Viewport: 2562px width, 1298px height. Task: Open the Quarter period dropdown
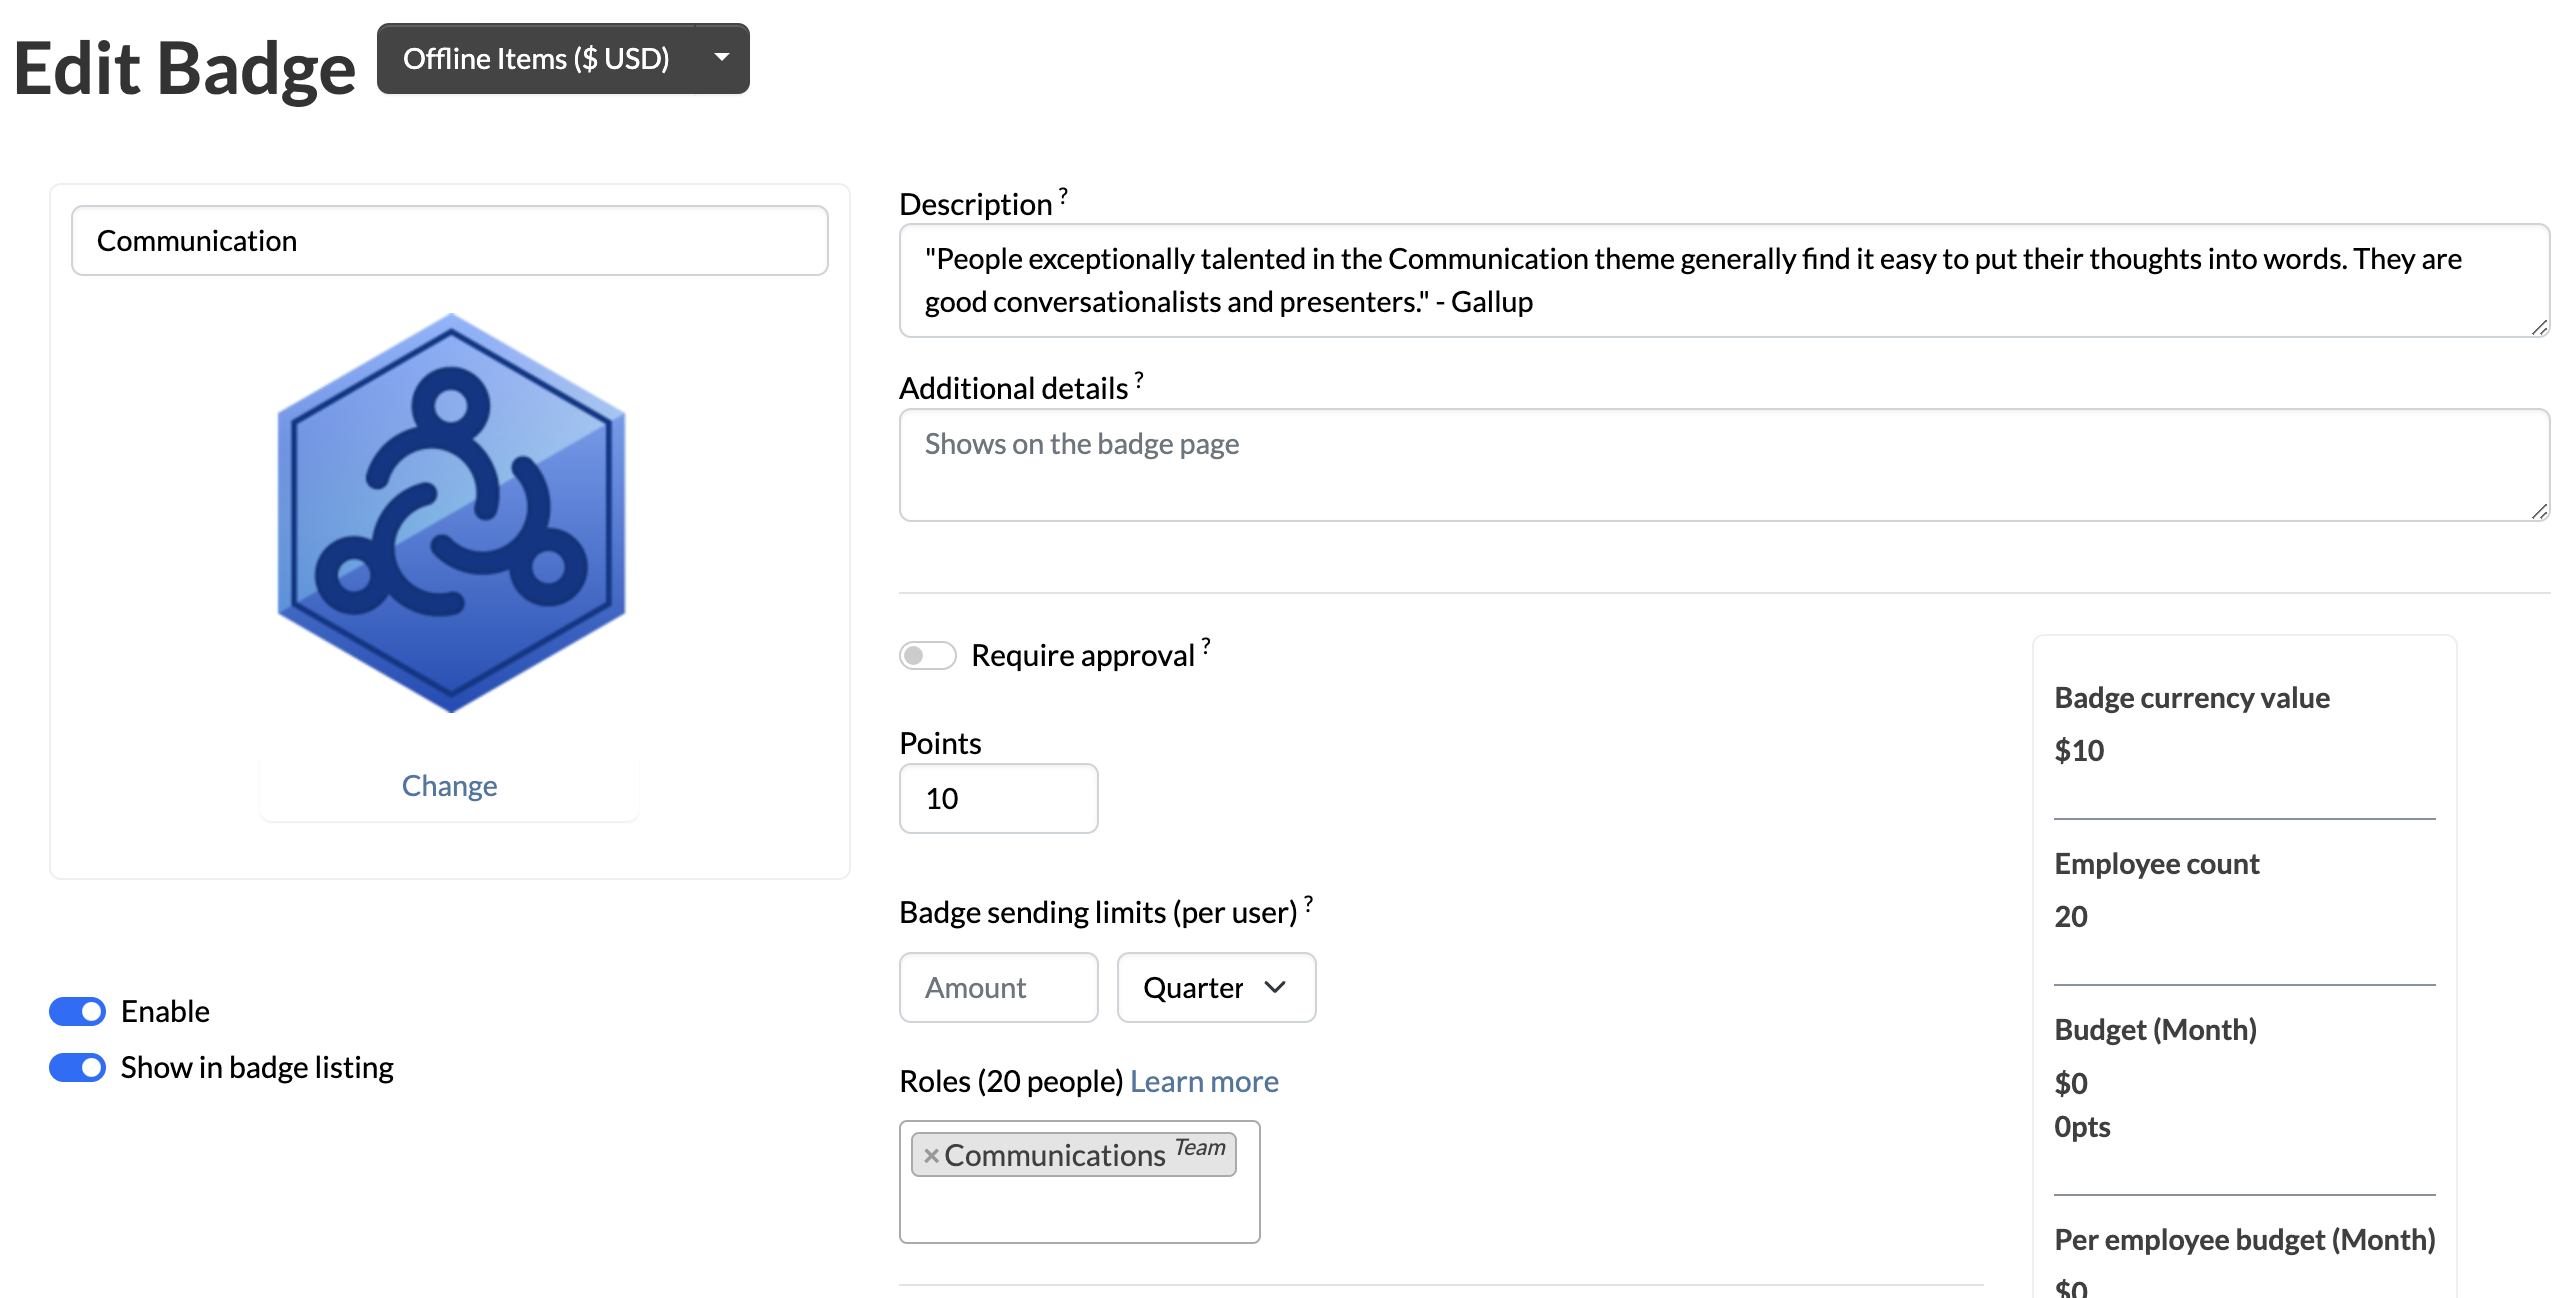coord(1215,987)
